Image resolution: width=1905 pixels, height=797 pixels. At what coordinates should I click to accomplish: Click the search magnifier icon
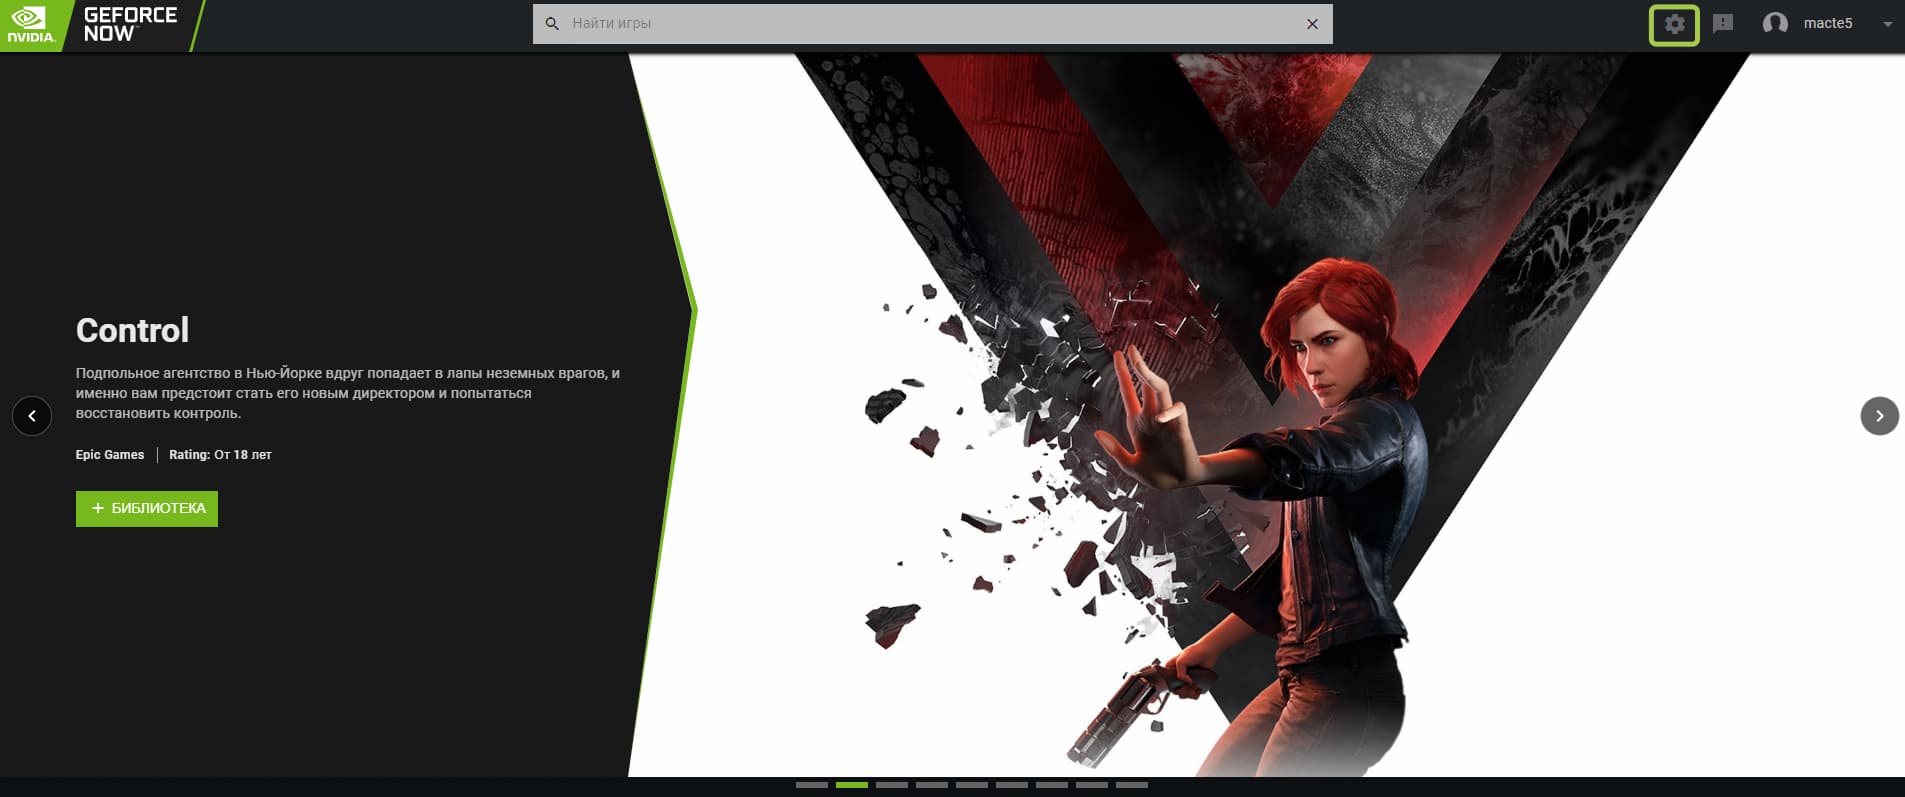click(552, 24)
